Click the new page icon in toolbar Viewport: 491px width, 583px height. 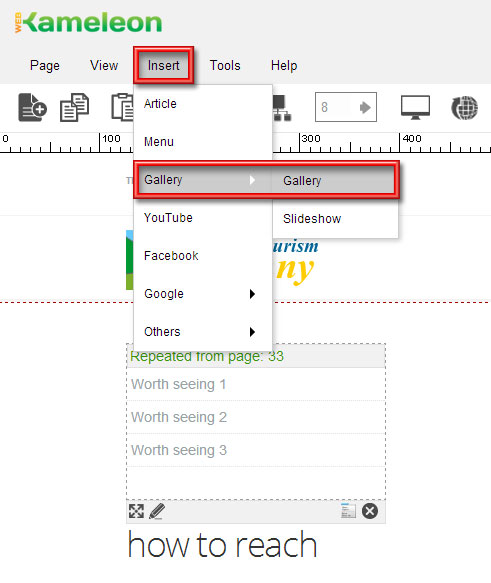[32, 107]
